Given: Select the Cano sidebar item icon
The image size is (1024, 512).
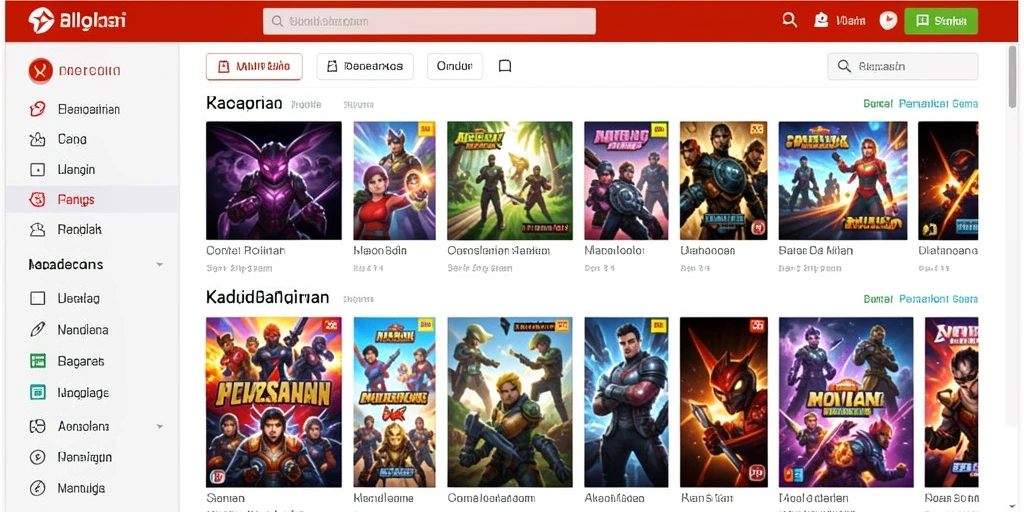Looking at the screenshot, I should coord(38,139).
